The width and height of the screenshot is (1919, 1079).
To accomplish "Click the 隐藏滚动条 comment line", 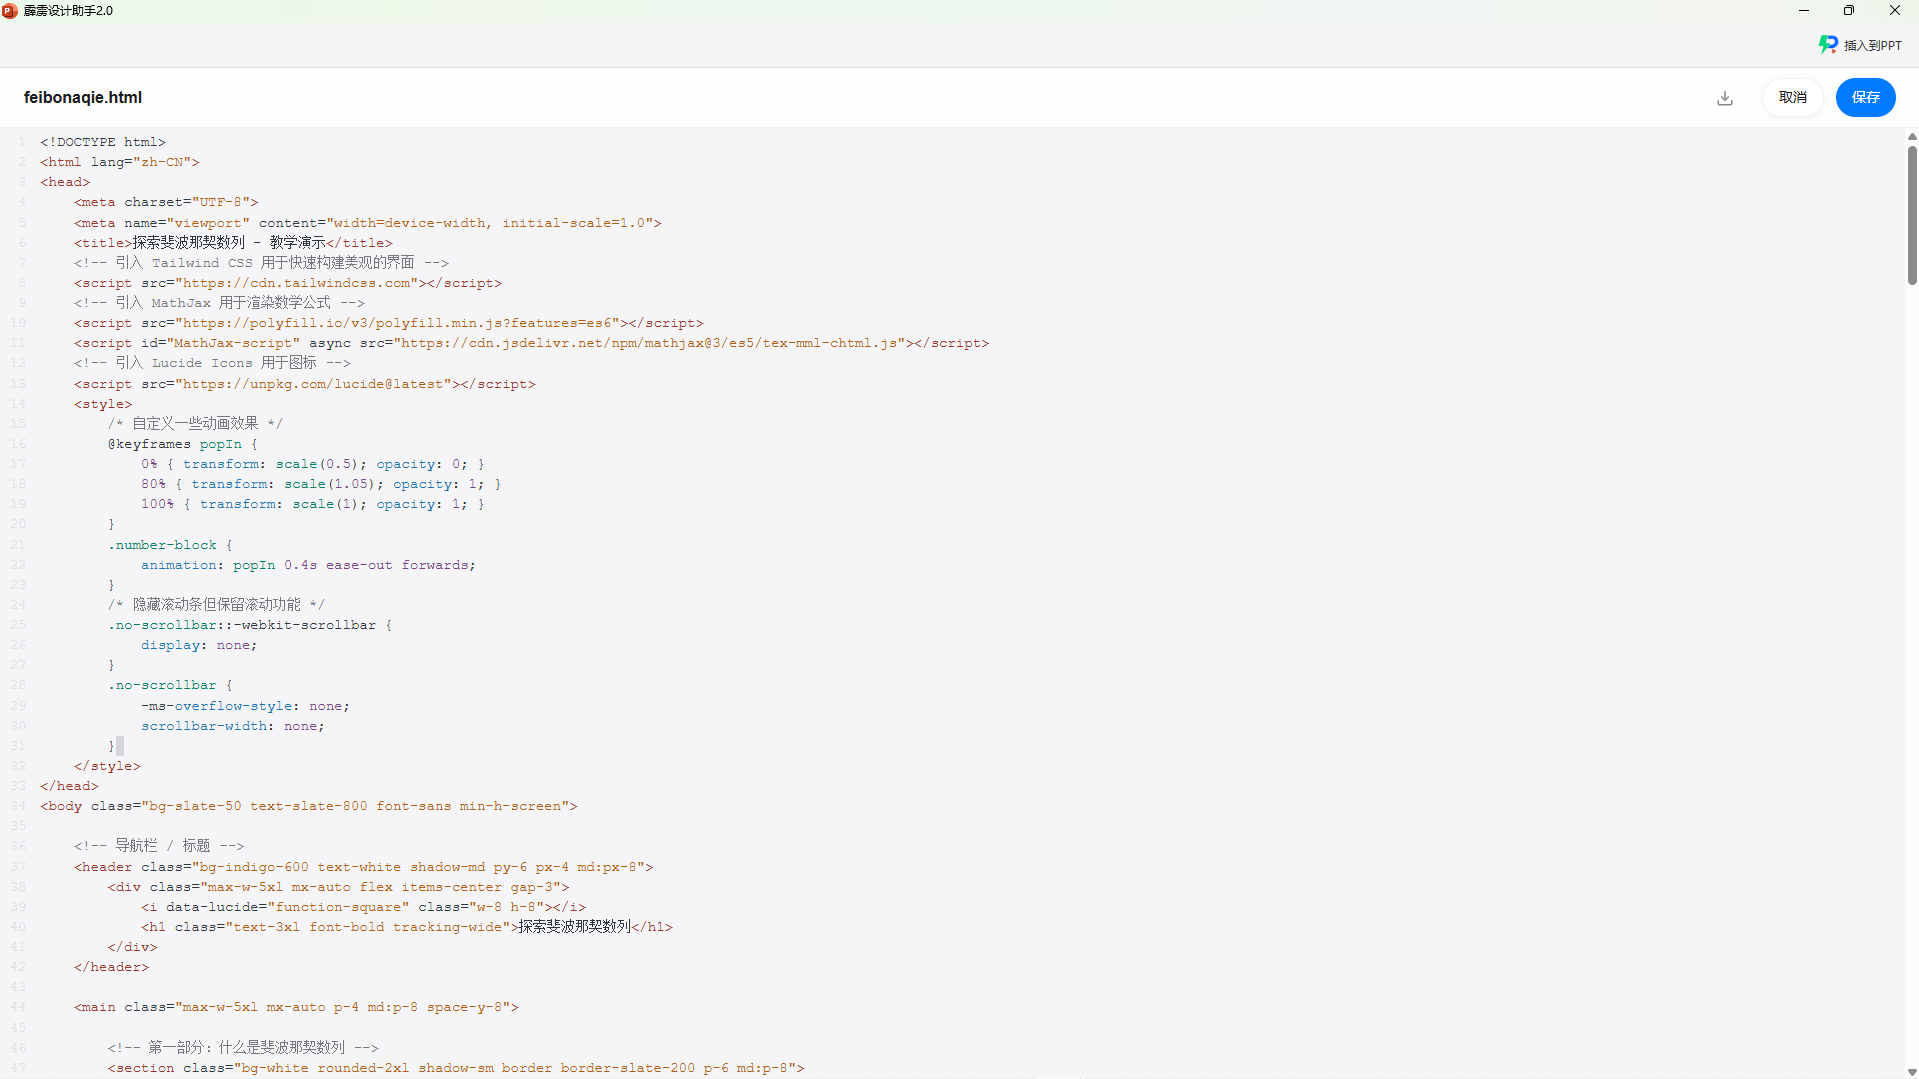I will [x=216, y=605].
